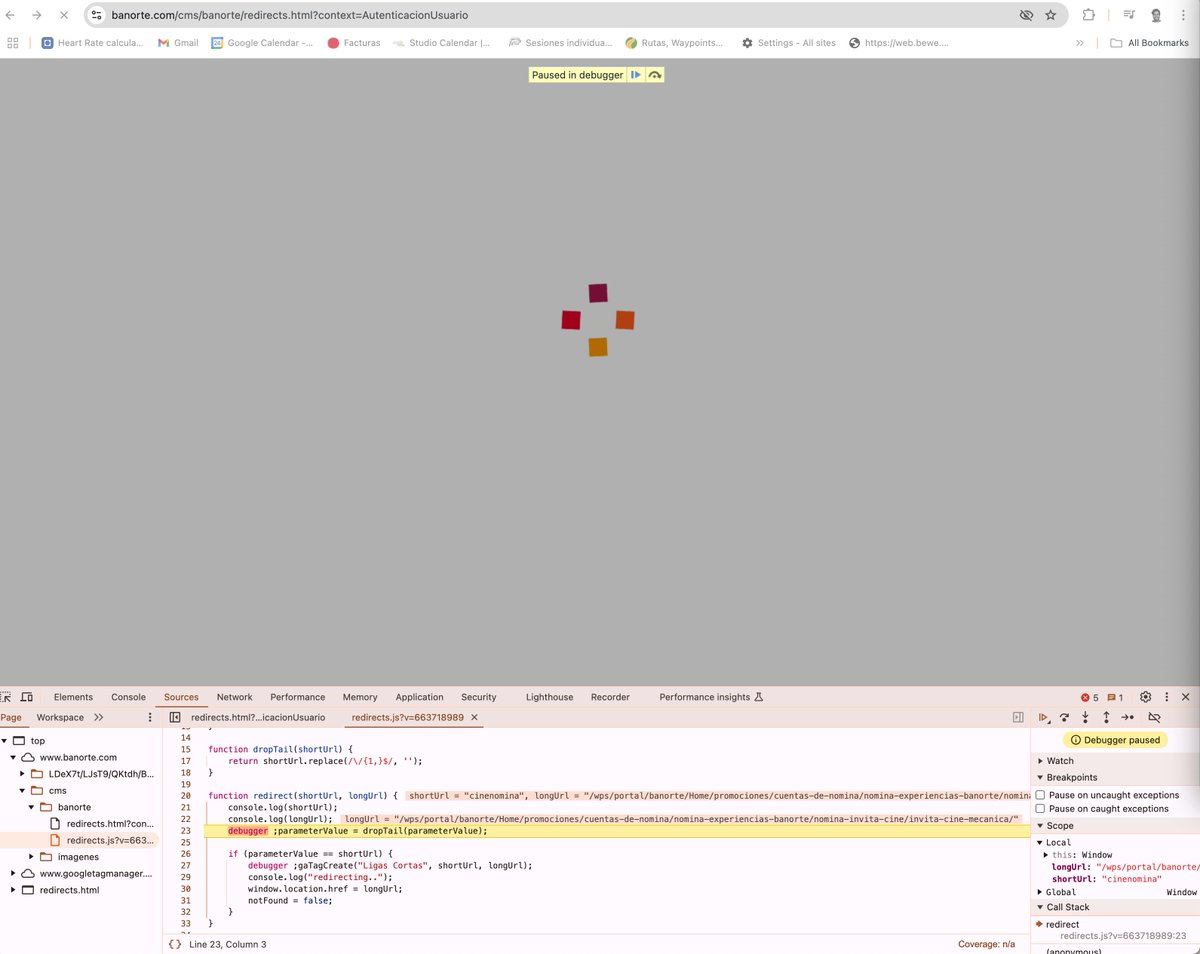Resume script execution in debugger pane
Image resolution: width=1200 pixels, height=954 pixels.
pyautogui.click(x=1043, y=717)
